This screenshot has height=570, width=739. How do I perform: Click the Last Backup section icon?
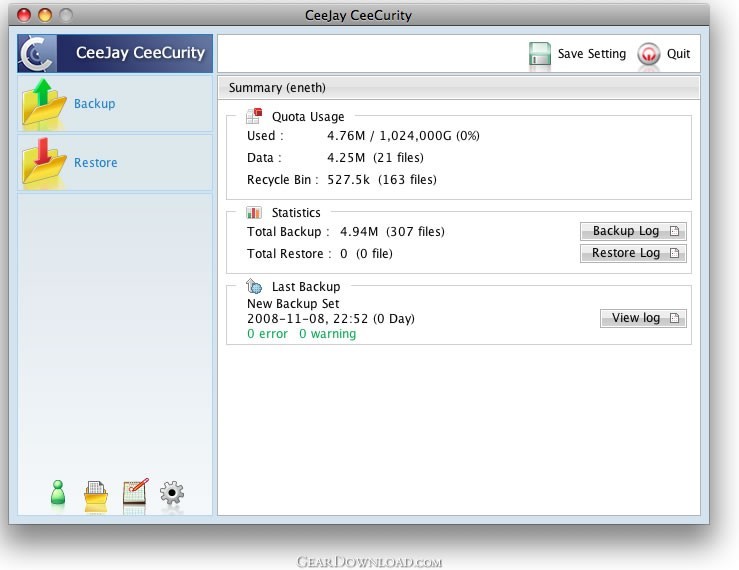[x=254, y=286]
